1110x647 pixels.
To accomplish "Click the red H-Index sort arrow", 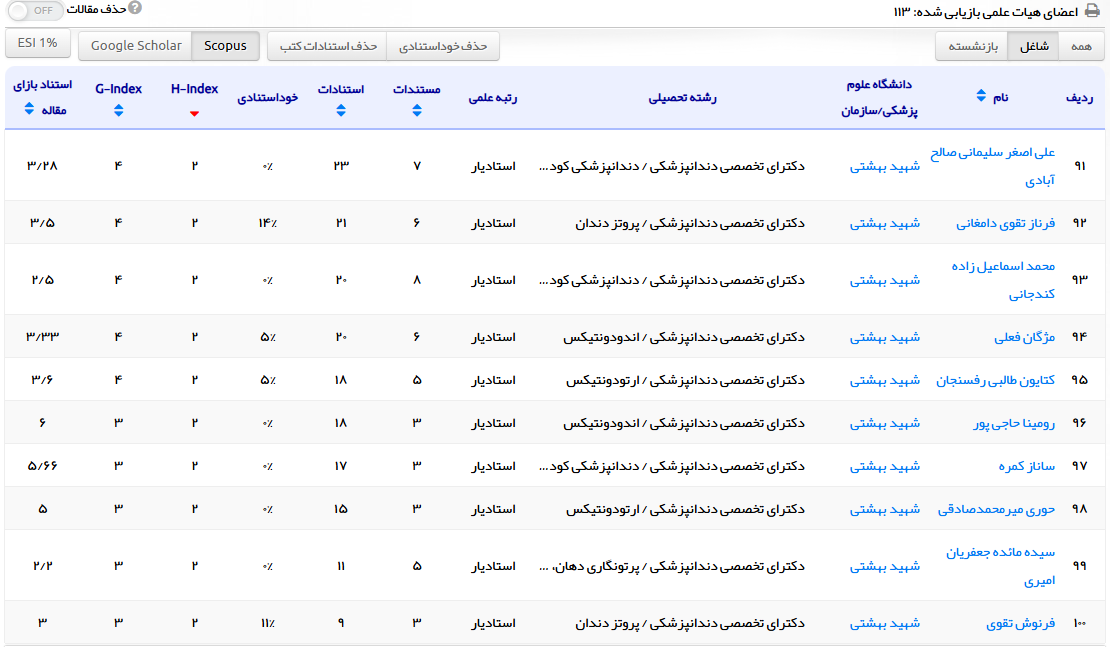I will click(194, 113).
